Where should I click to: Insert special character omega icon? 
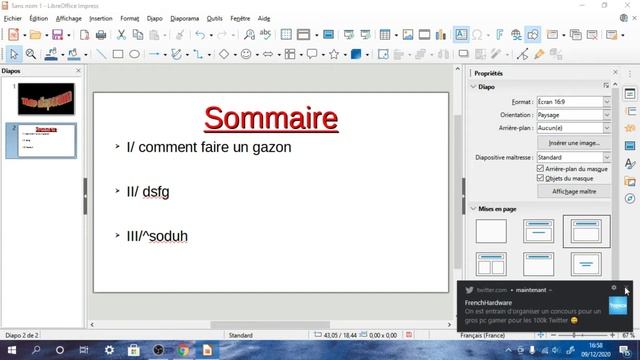point(477,35)
